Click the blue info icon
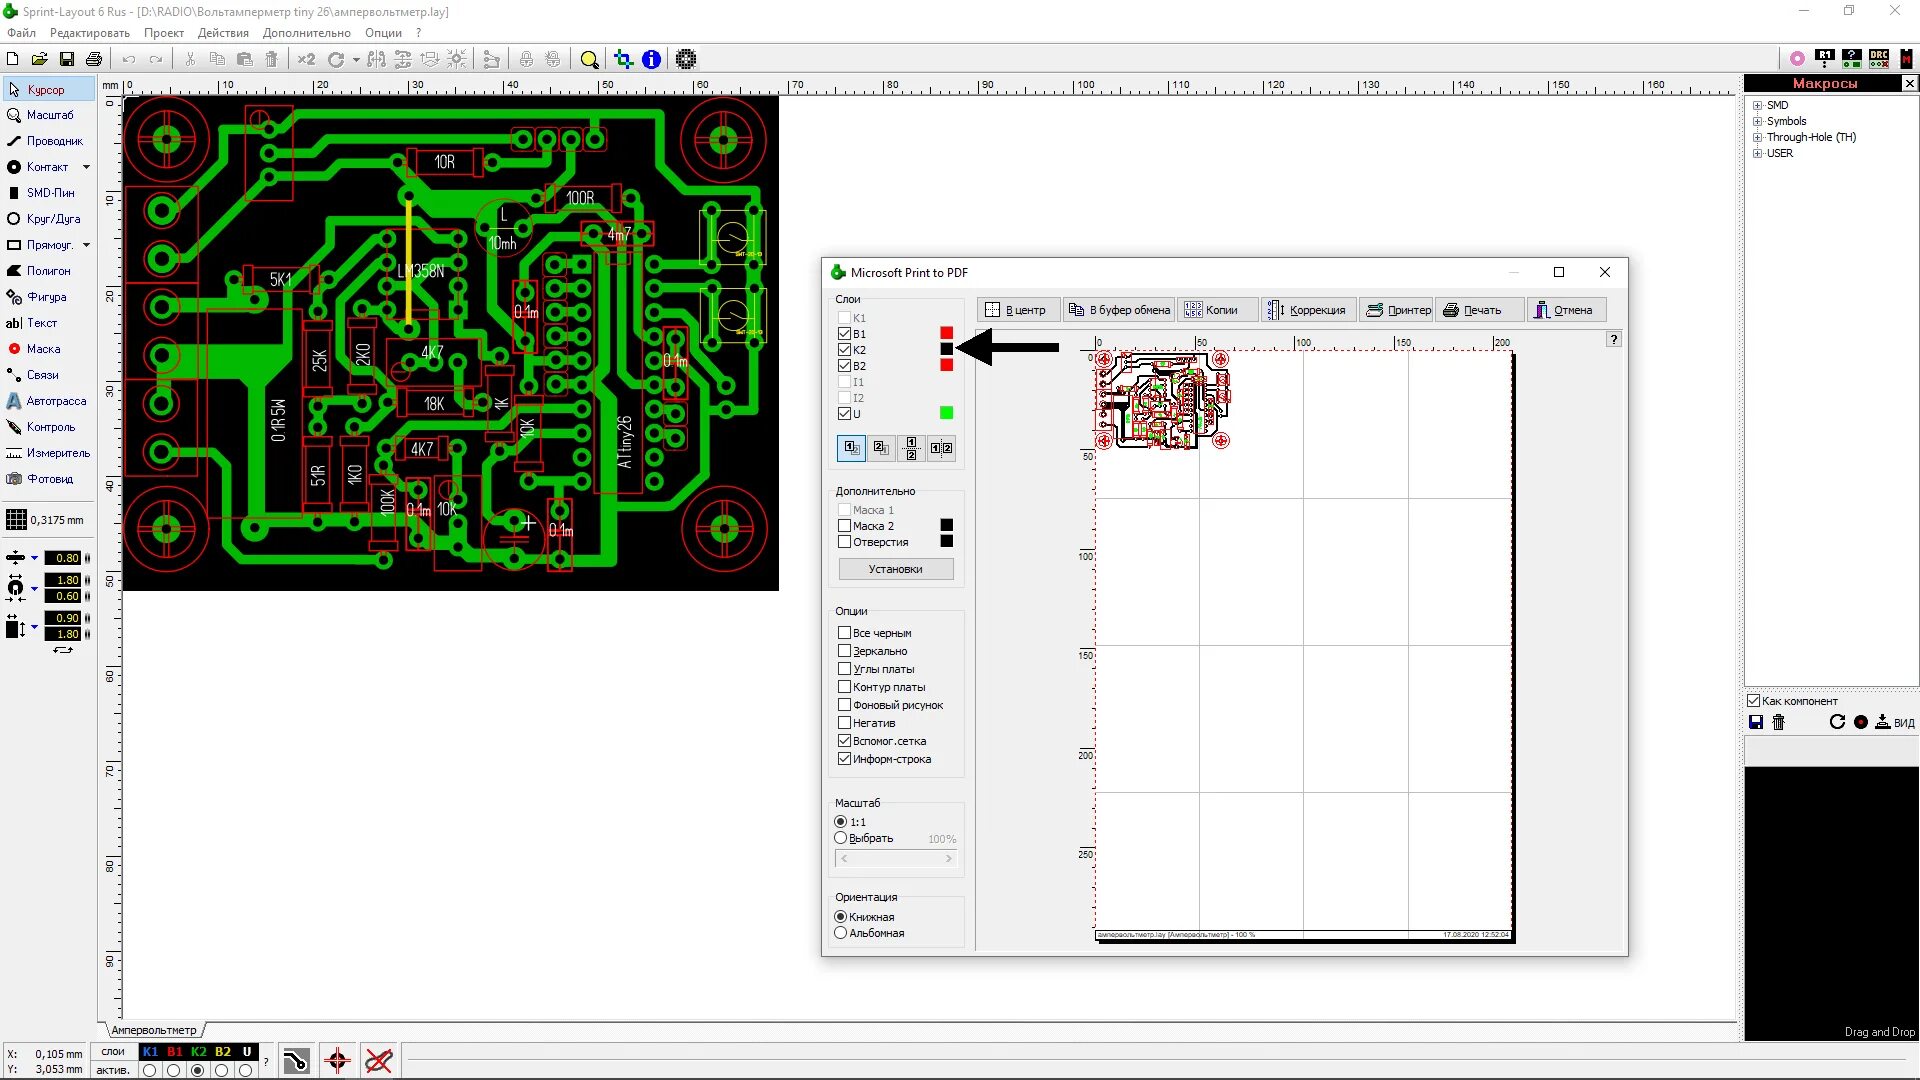The height and width of the screenshot is (1080, 1920). point(651,60)
